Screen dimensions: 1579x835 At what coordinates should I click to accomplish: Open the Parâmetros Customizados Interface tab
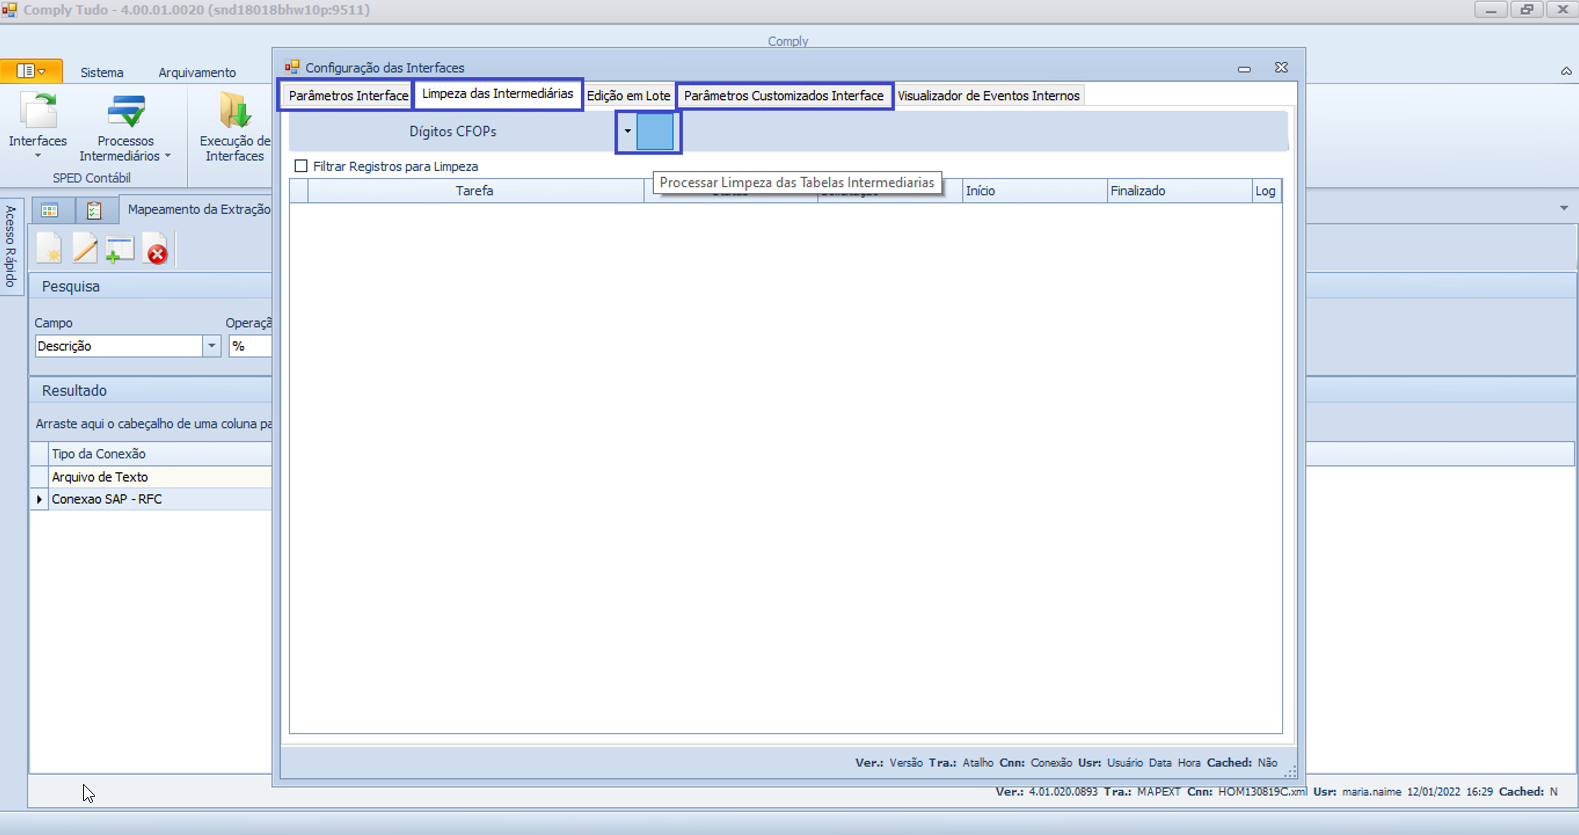[x=784, y=96]
